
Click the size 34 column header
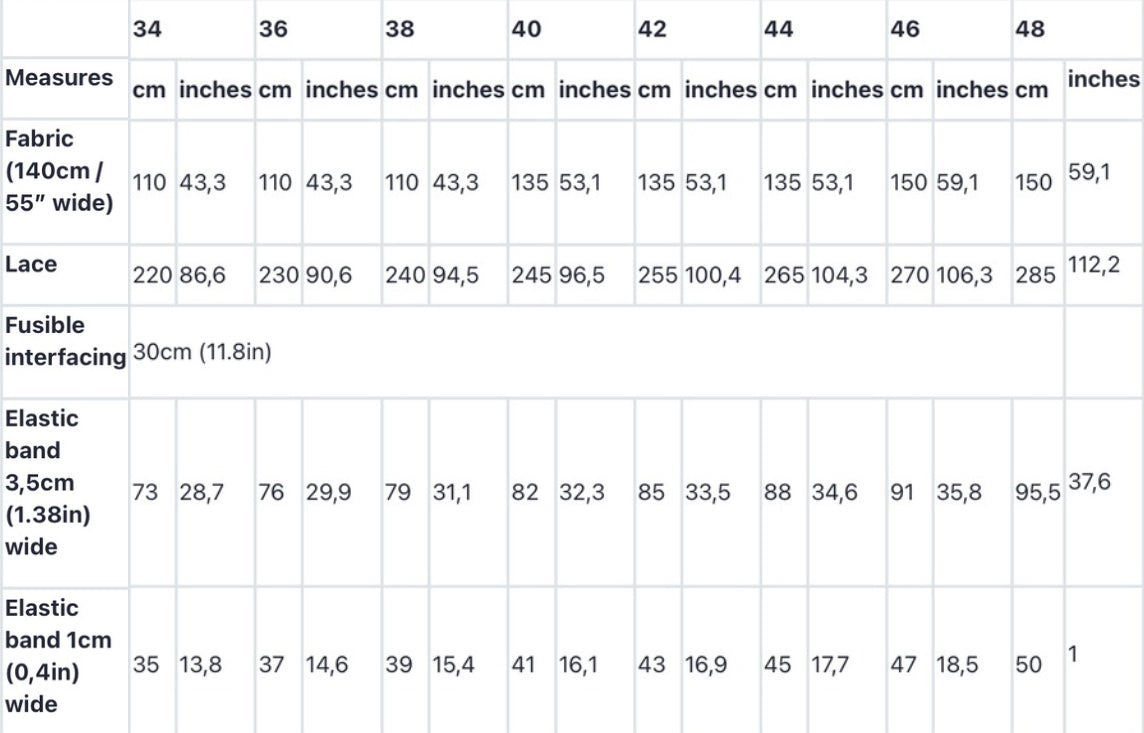[147, 29]
